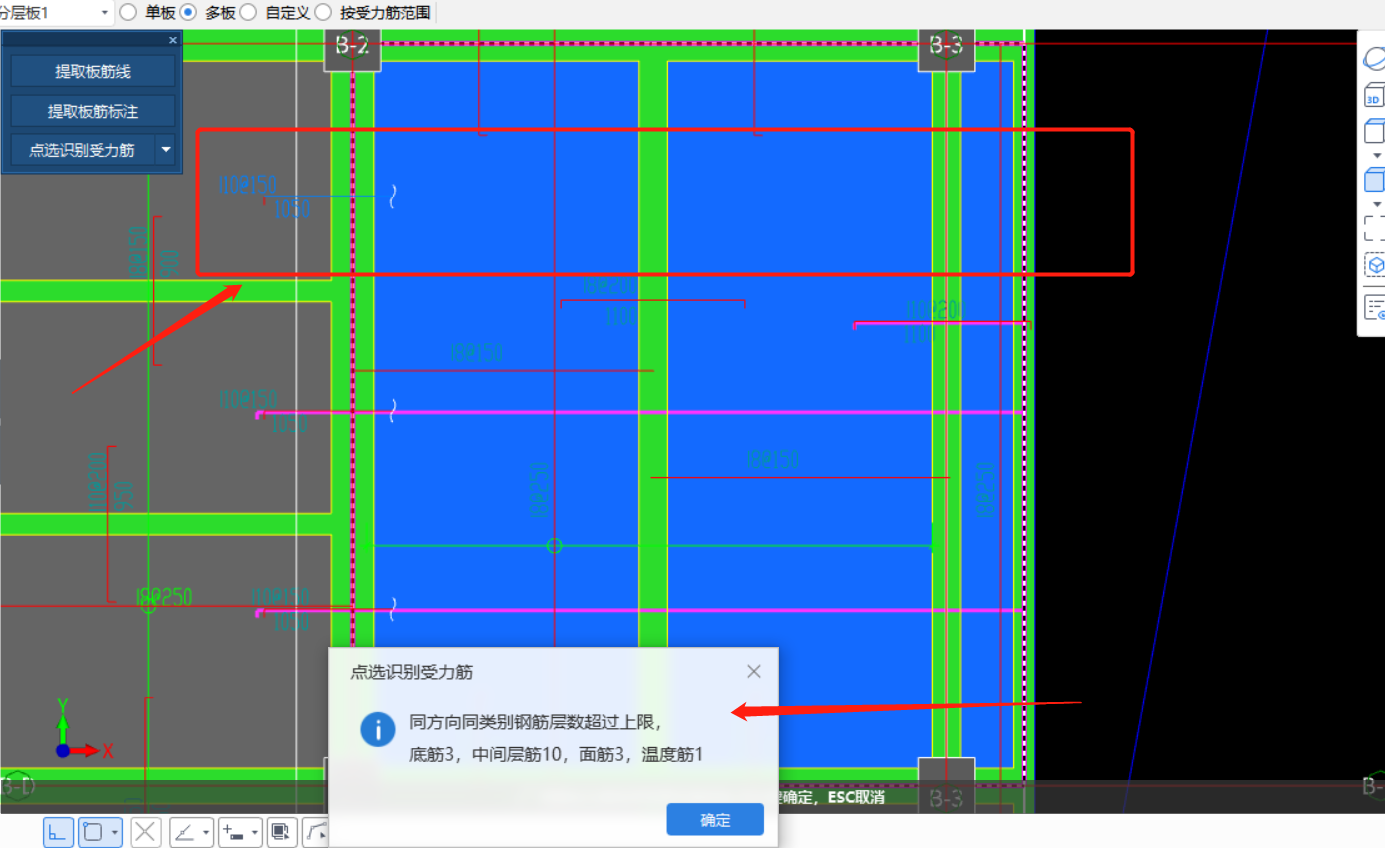Open the object snap options dropdown arrow
Viewport: 1385px width, 848px height.
[x=116, y=832]
